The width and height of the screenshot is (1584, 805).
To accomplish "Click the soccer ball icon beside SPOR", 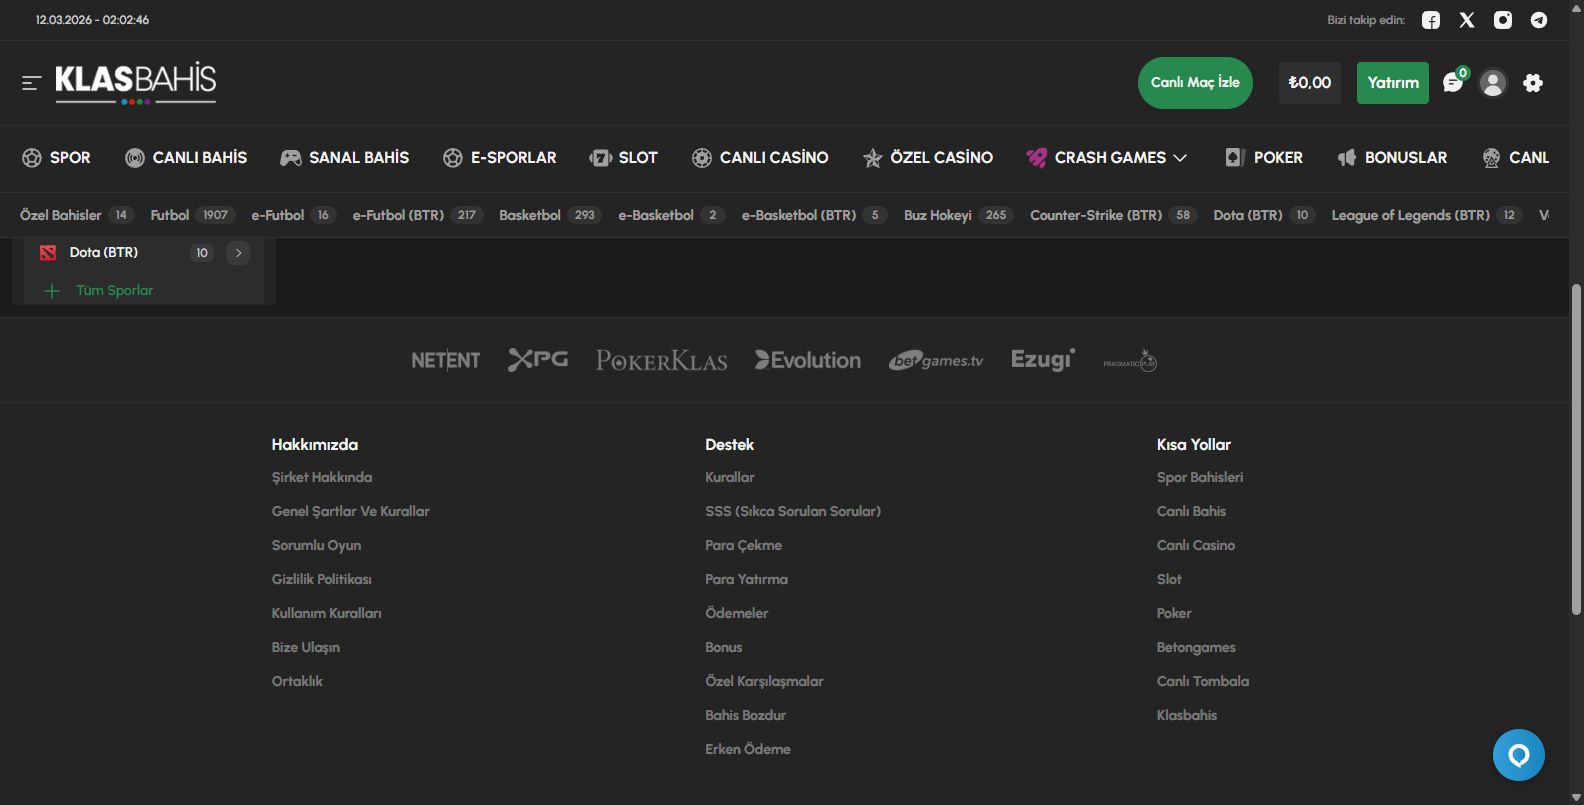I will coord(32,158).
